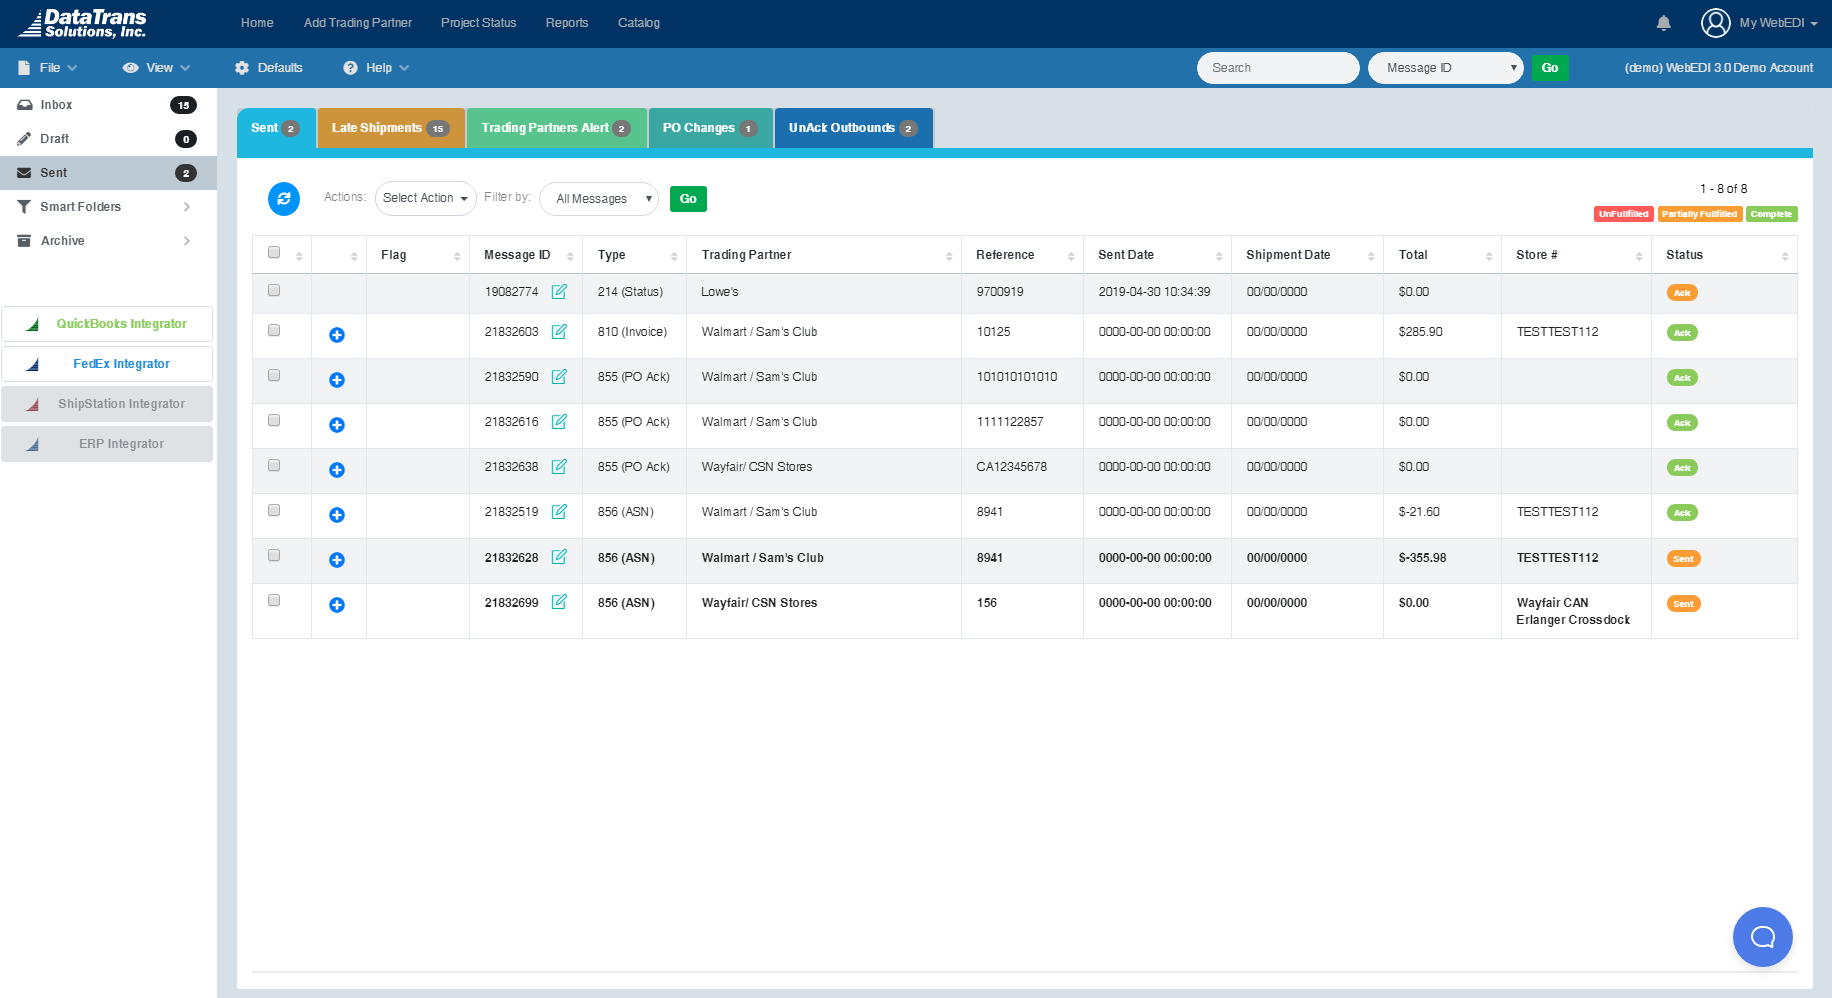The width and height of the screenshot is (1832, 998).
Task: Open the FedEx Integrator
Action: 107,364
